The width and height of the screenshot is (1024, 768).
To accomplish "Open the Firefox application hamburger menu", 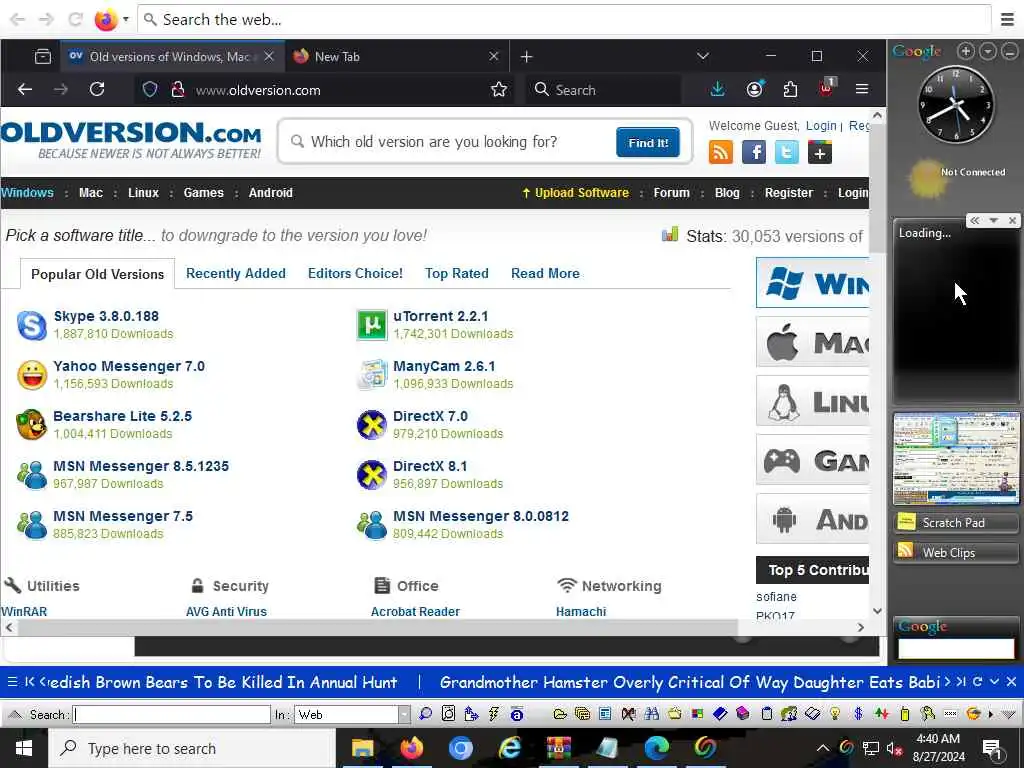I will pyautogui.click(x=862, y=89).
